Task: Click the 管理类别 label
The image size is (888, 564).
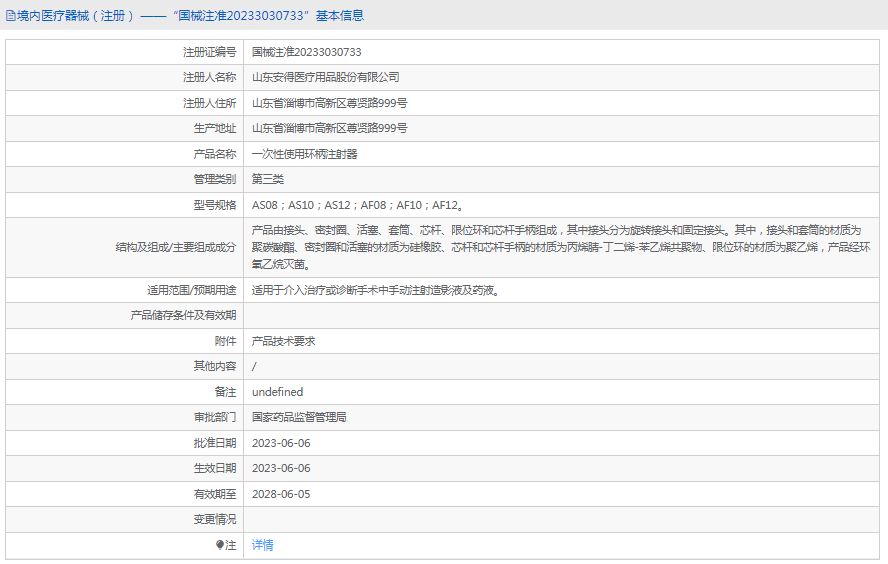Action: coord(215,180)
